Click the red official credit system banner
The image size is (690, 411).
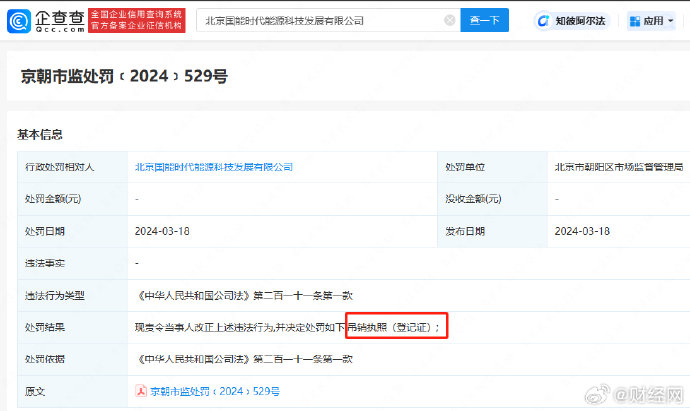[137, 21]
